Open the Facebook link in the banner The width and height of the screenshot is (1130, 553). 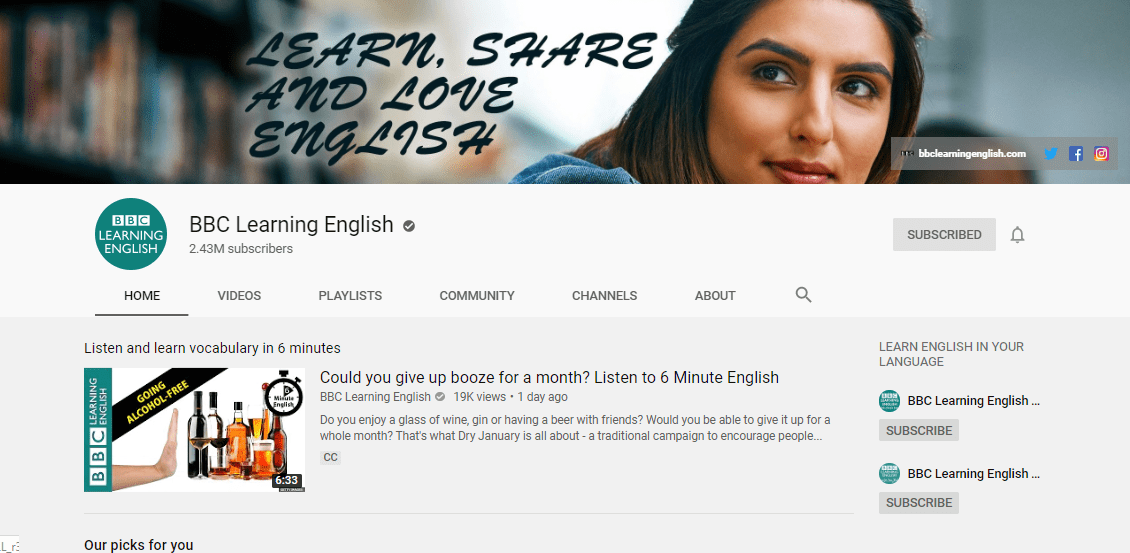[1076, 154]
